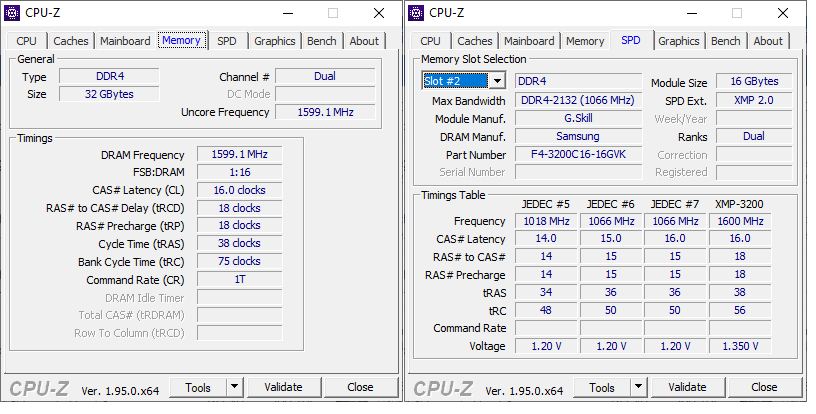Open About tab in right window
The width and height of the screenshot is (816, 414).
click(x=768, y=41)
